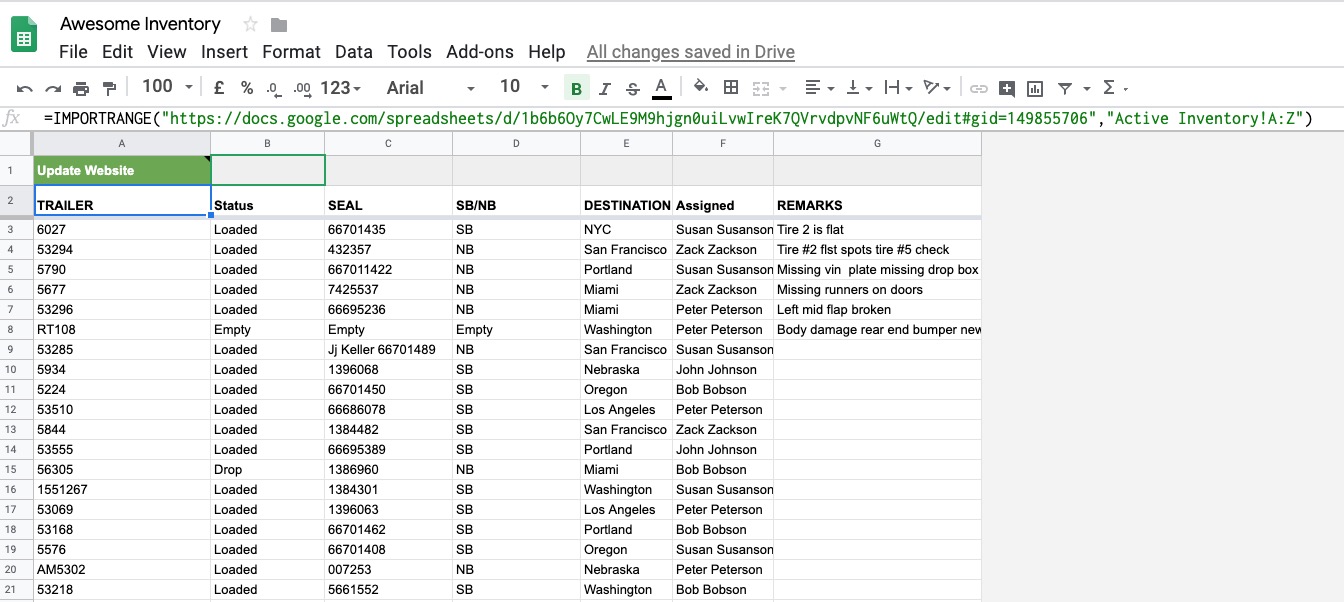This screenshot has height=602, width=1344.
Task: Open horizontal align dropdown
Action: [x=820, y=88]
